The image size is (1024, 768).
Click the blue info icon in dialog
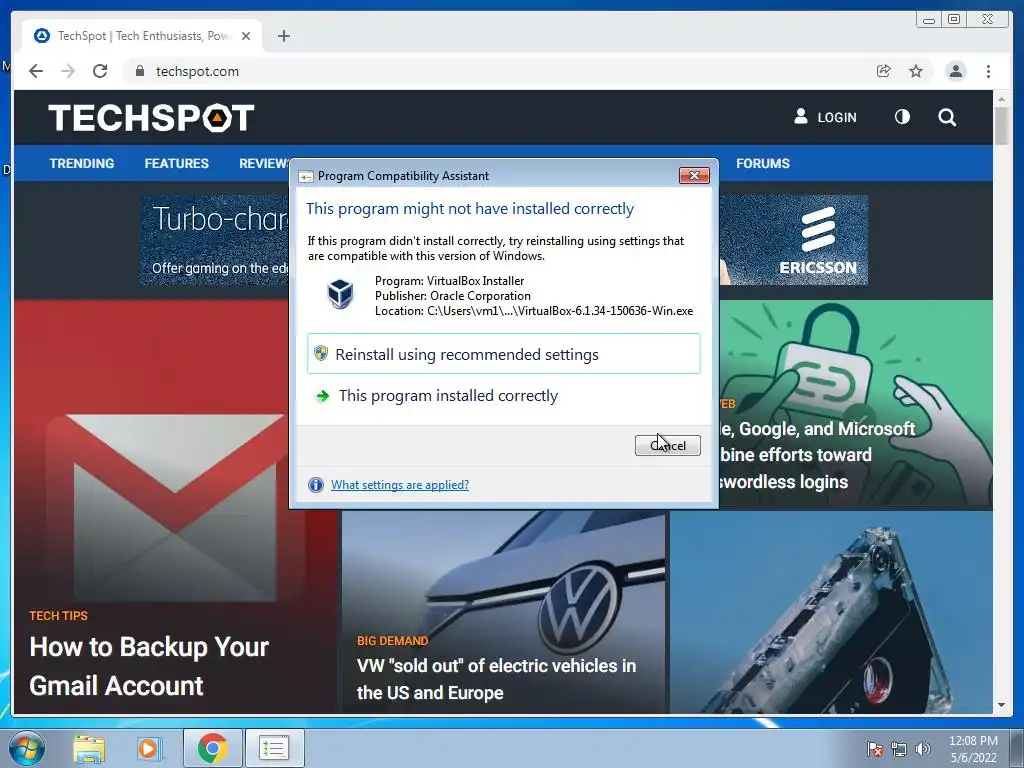316,485
